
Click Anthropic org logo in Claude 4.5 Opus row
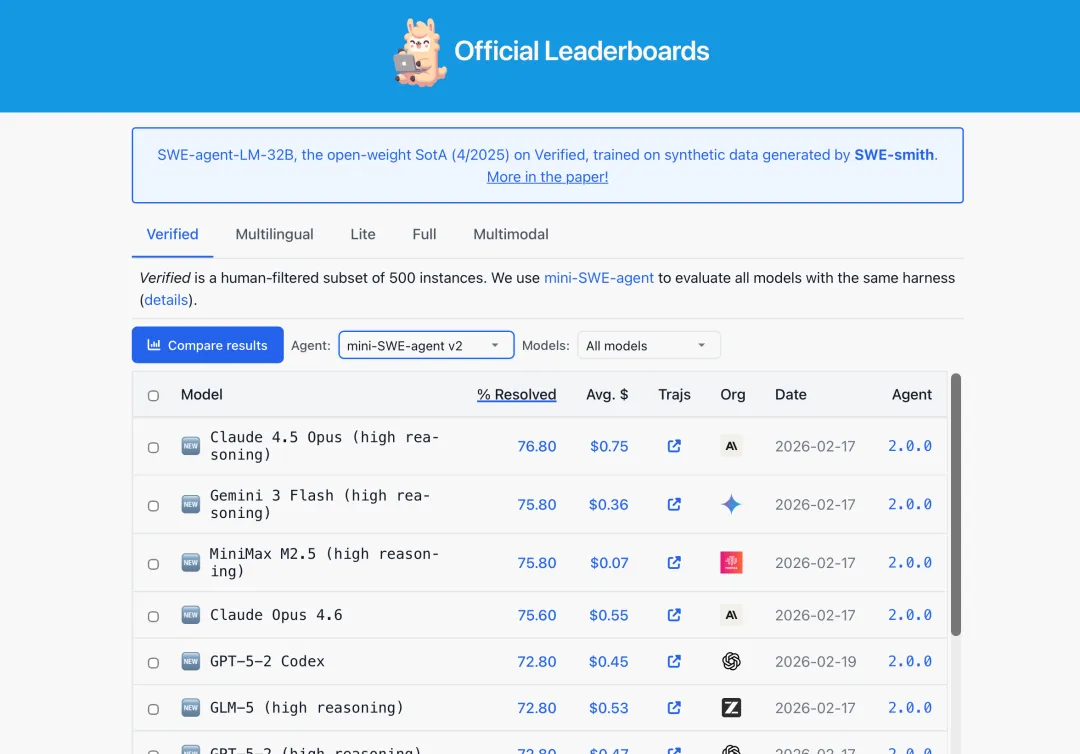pos(731,446)
